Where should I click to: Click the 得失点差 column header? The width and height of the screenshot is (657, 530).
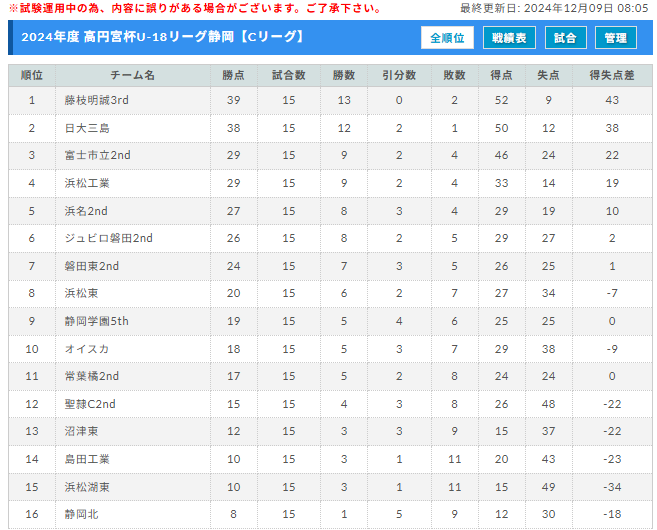tap(612, 75)
